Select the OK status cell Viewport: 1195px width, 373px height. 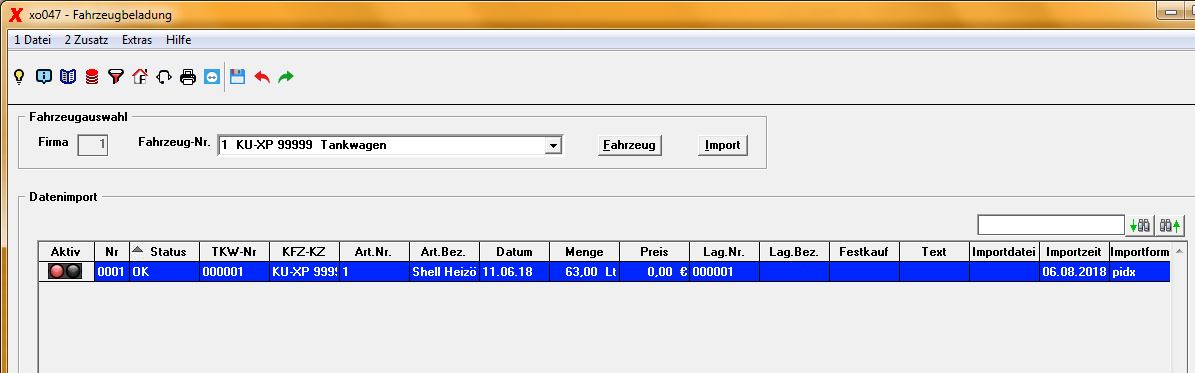point(165,271)
